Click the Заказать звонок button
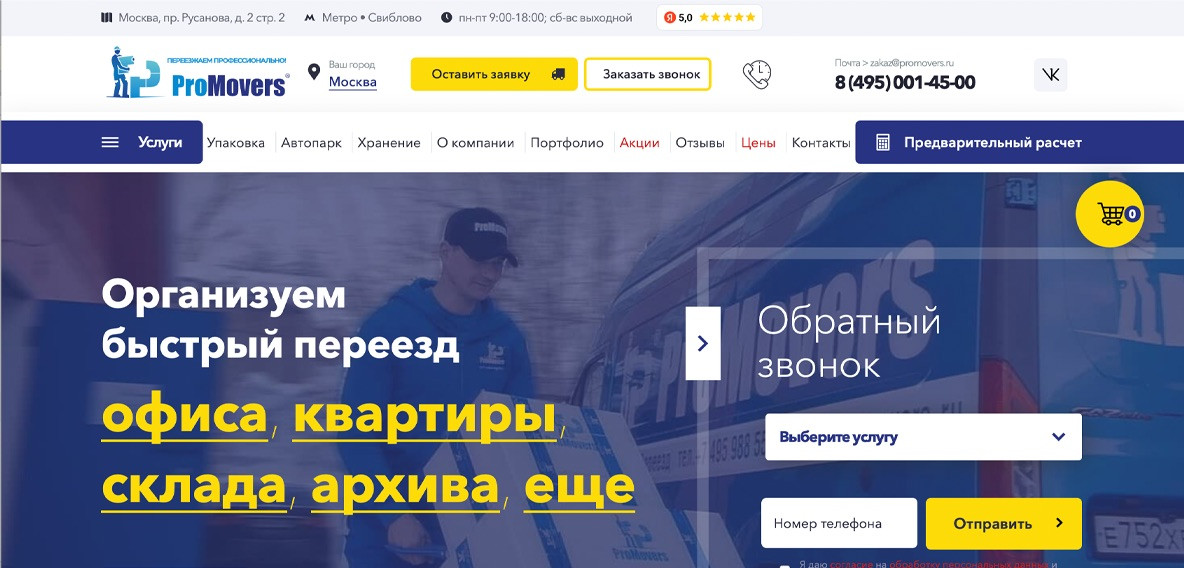Screen dimensions: 1184x568 click(647, 74)
